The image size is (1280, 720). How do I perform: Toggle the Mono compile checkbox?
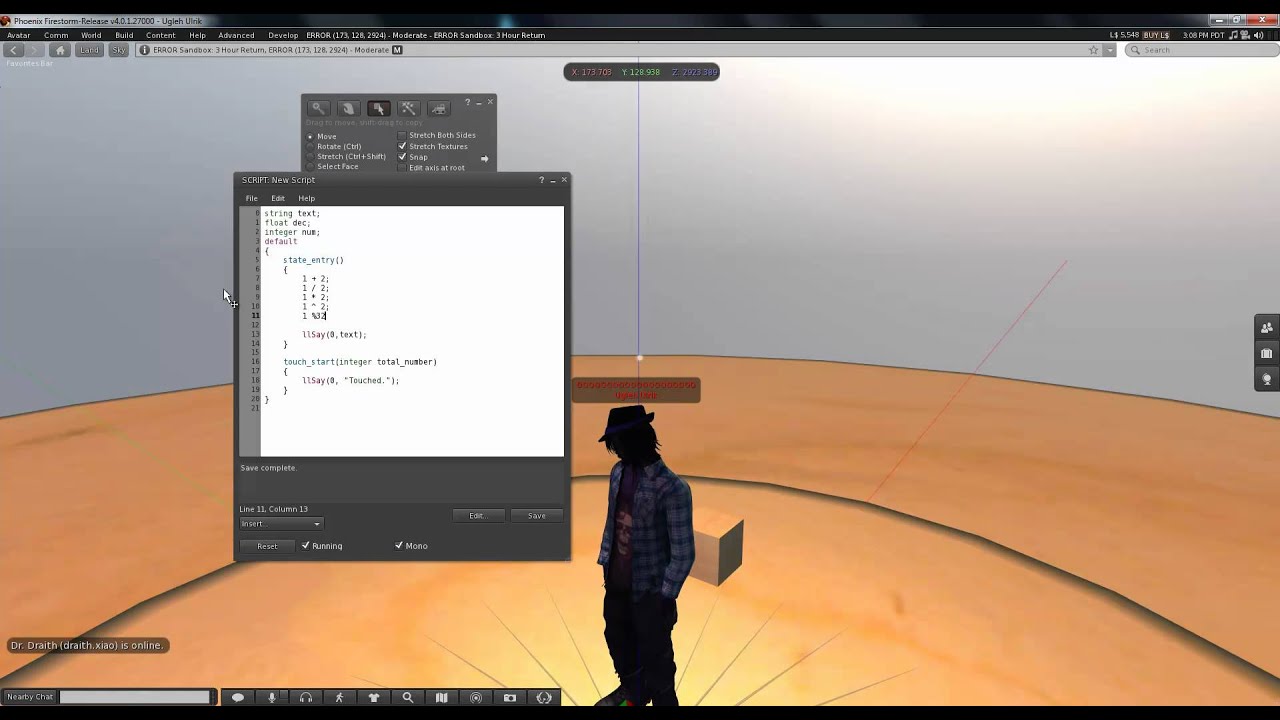[411, 546]
